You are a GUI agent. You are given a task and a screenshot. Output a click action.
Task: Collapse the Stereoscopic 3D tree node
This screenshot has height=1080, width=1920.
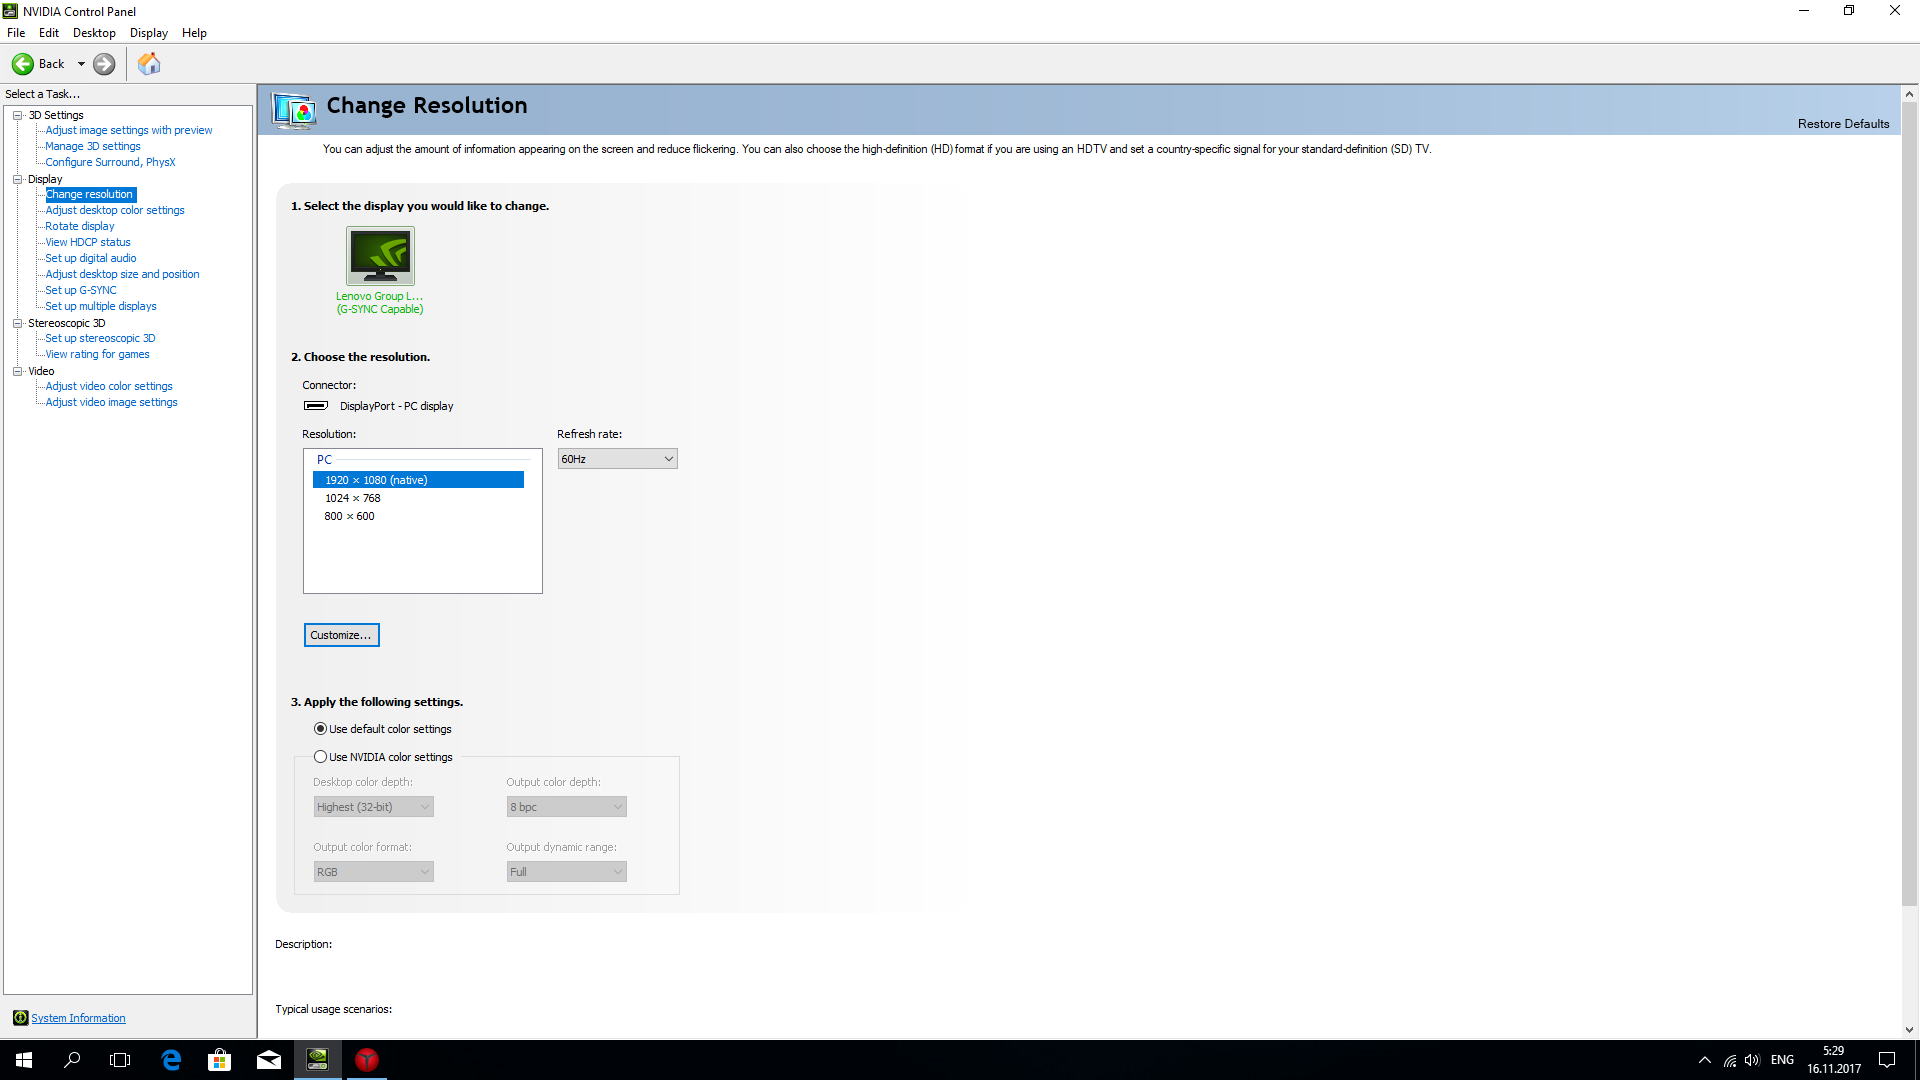point(17,323)
